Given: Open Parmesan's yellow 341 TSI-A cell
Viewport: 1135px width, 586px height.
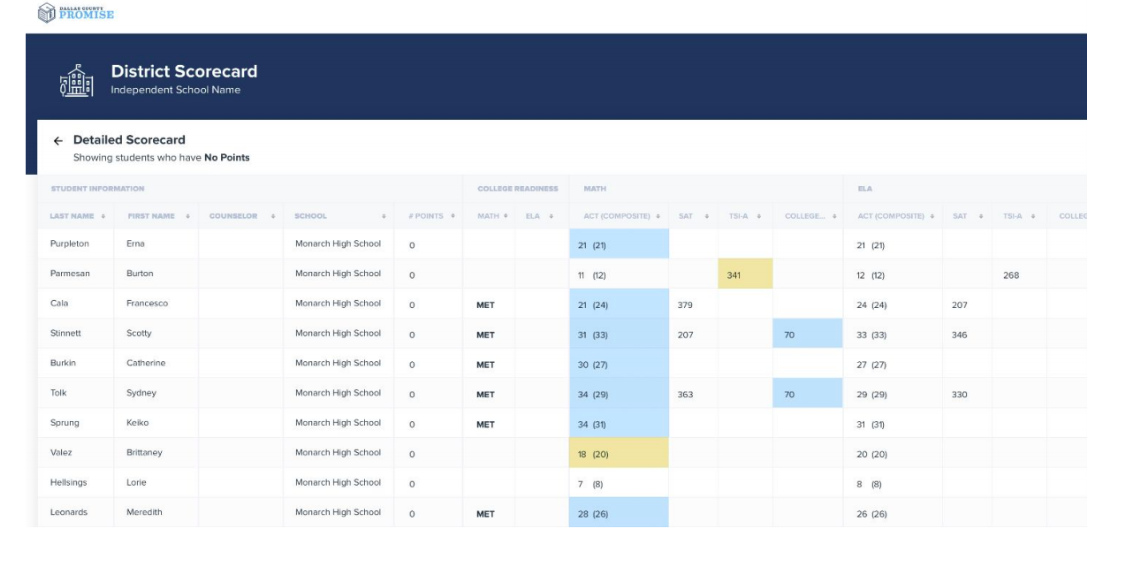Looking at the screenshot, I should [745, 274].
